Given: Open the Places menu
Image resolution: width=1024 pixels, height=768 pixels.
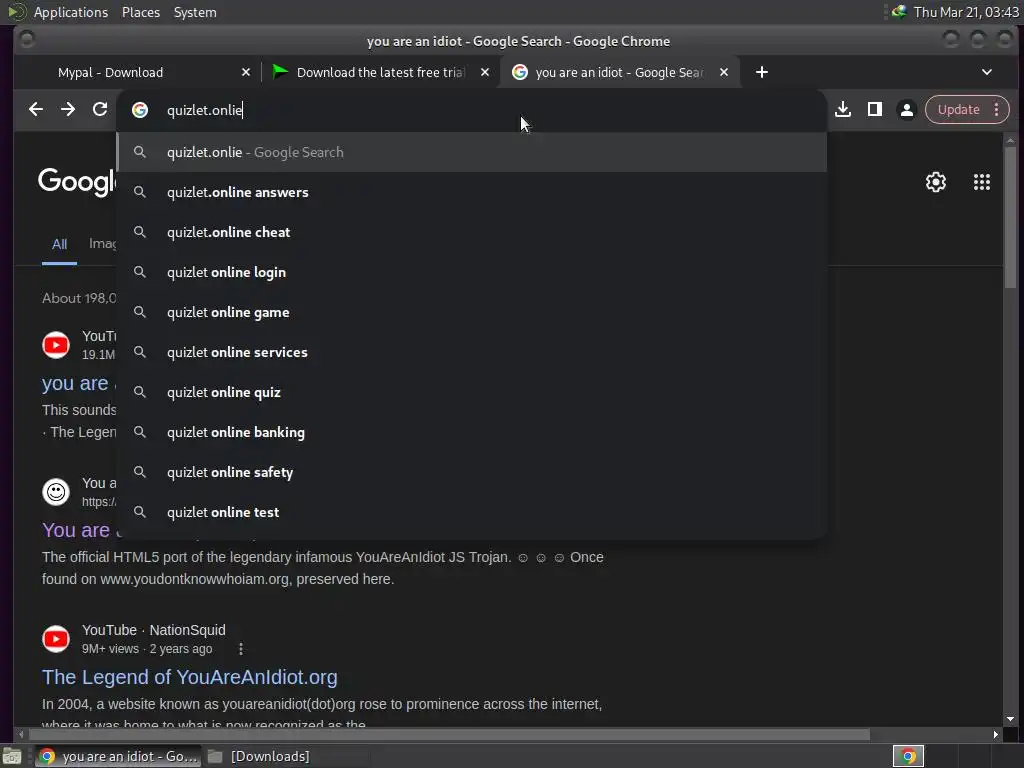Looking at the screenshot, I should [x=140, y=12].
